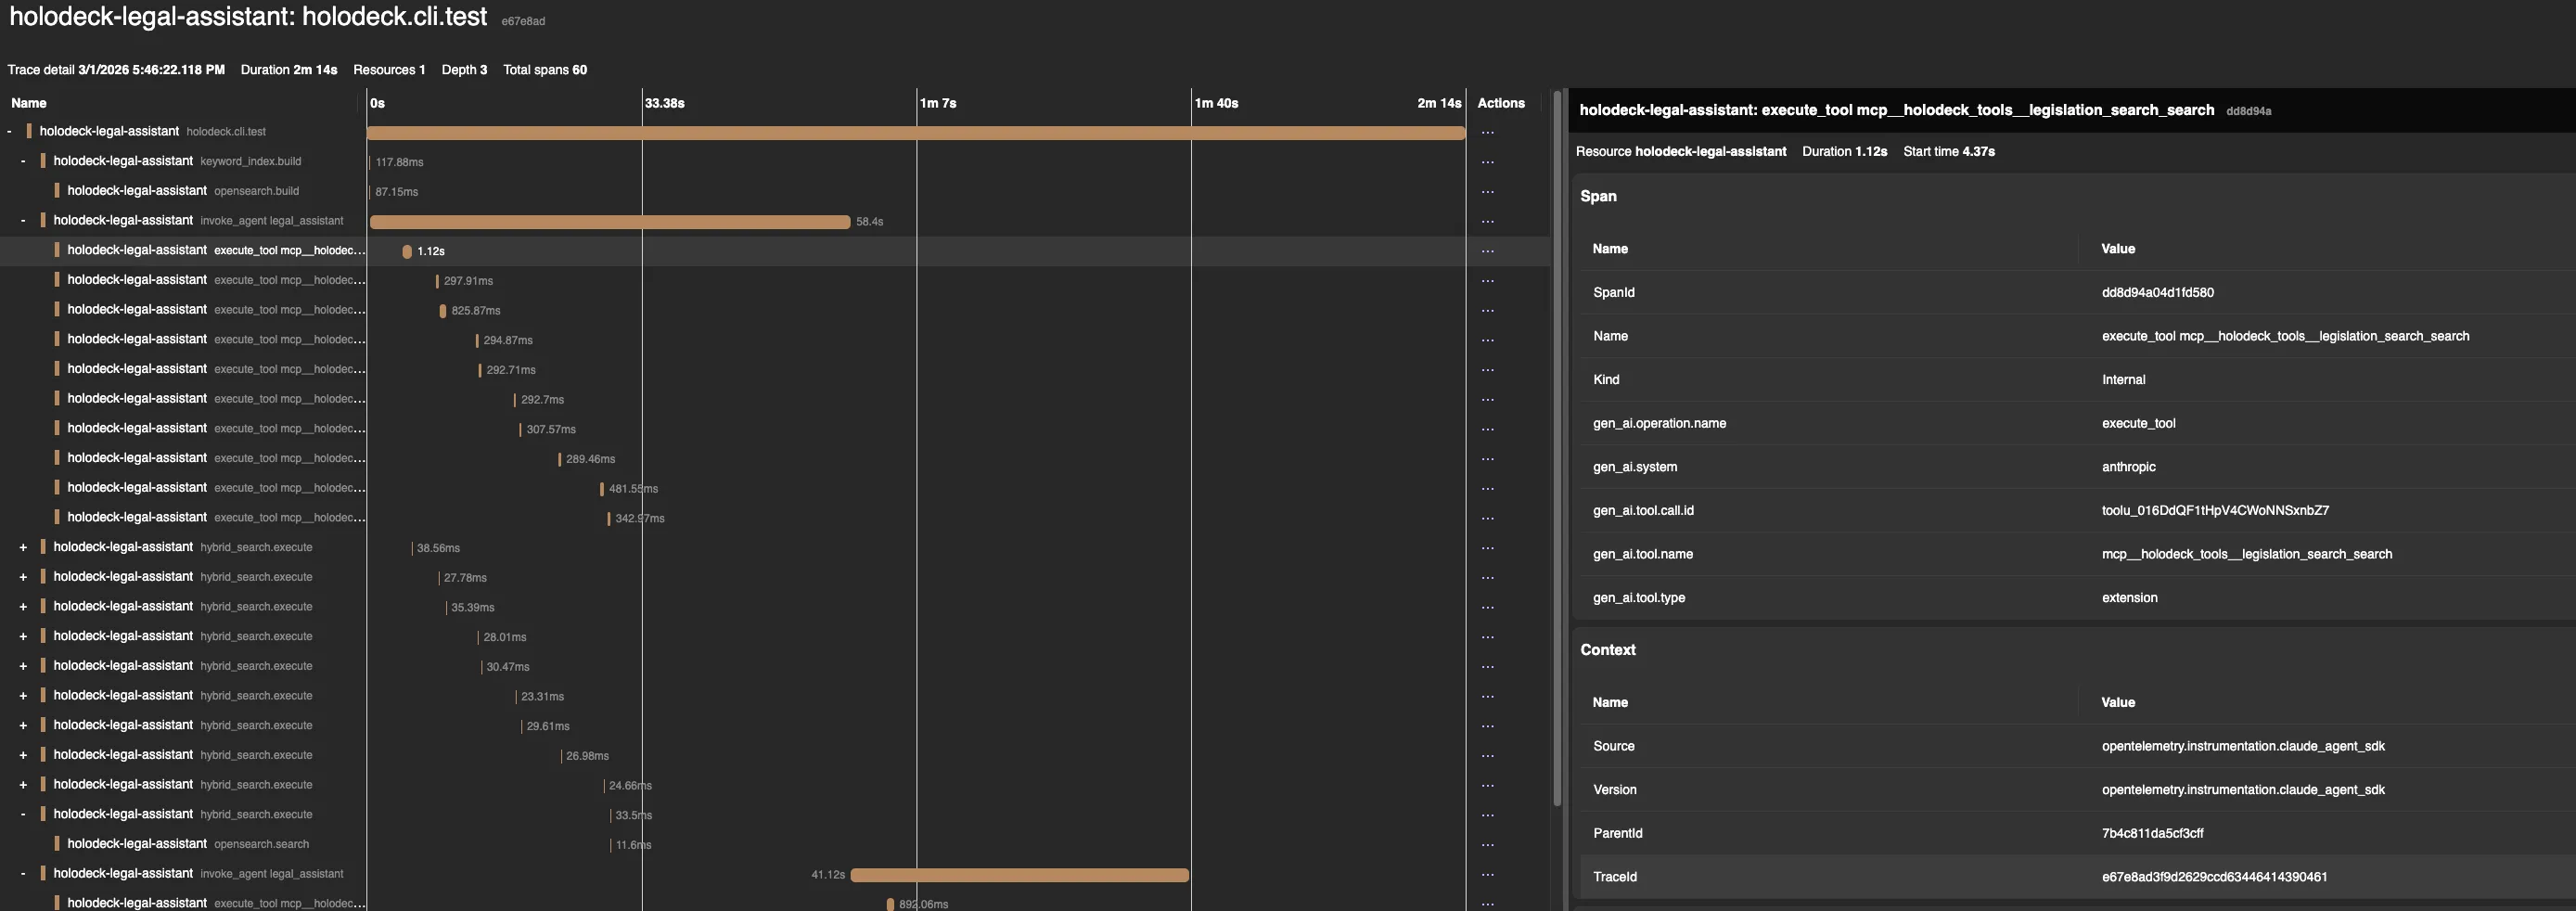
Task: Open actions for the first hybrid_search.execute row
Action: [1488, 547]
